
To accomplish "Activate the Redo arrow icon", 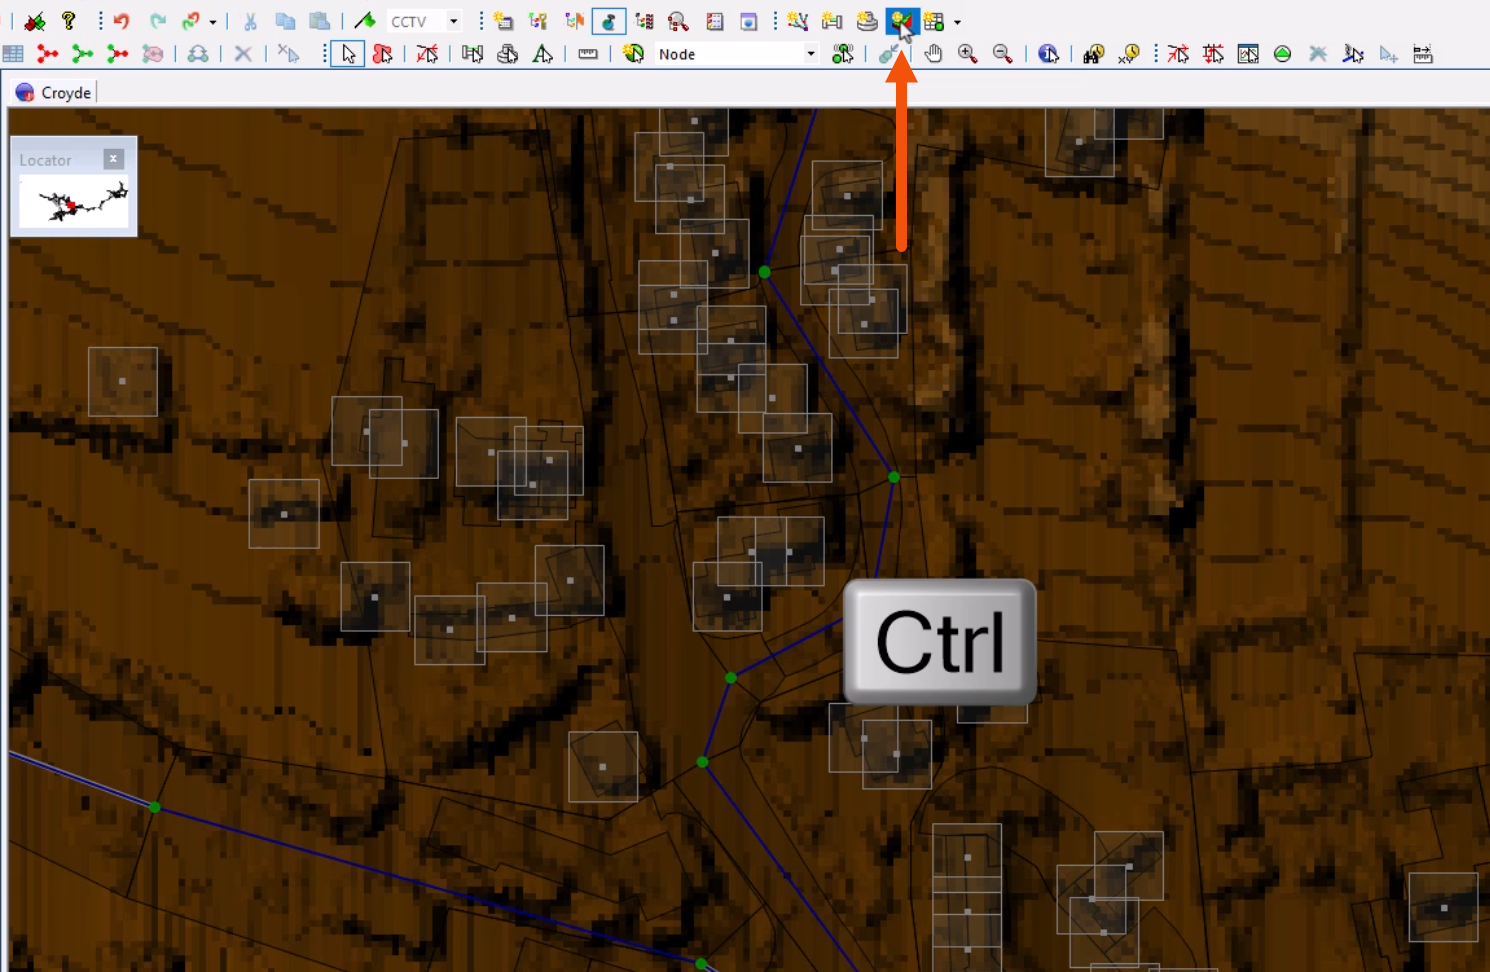I will tap(158, 20).
